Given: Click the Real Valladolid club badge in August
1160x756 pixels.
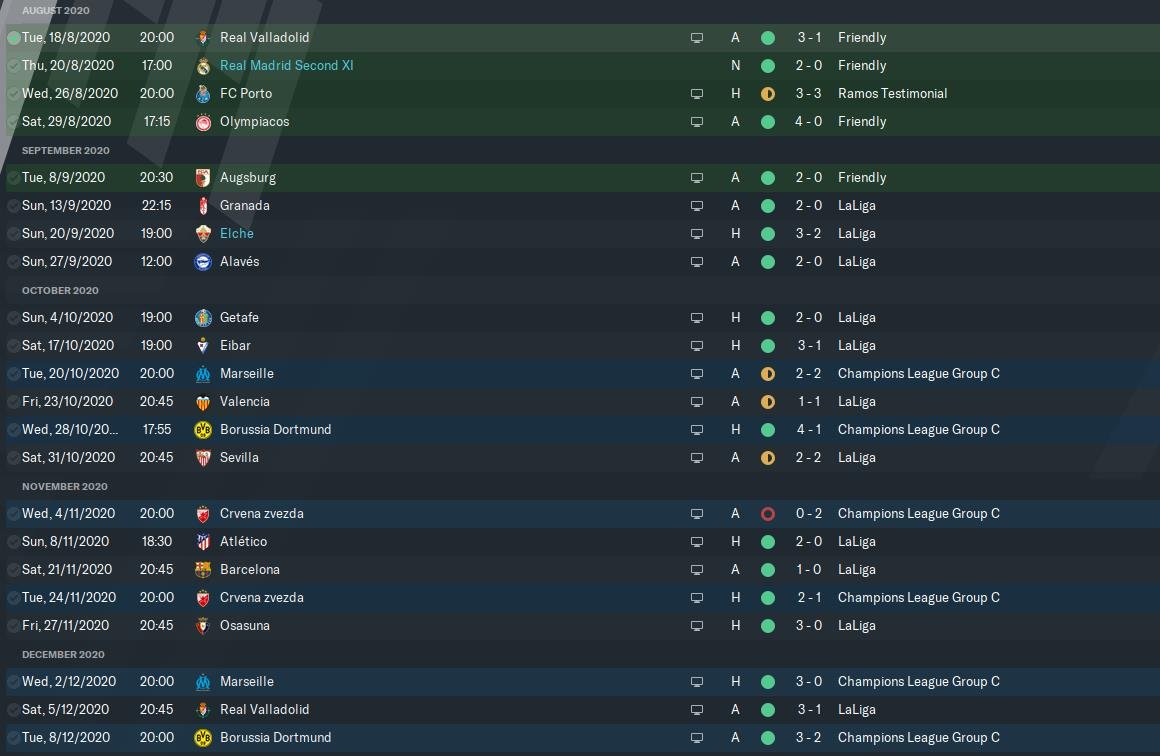Looking at the screenshot, I should pos(203,38).
